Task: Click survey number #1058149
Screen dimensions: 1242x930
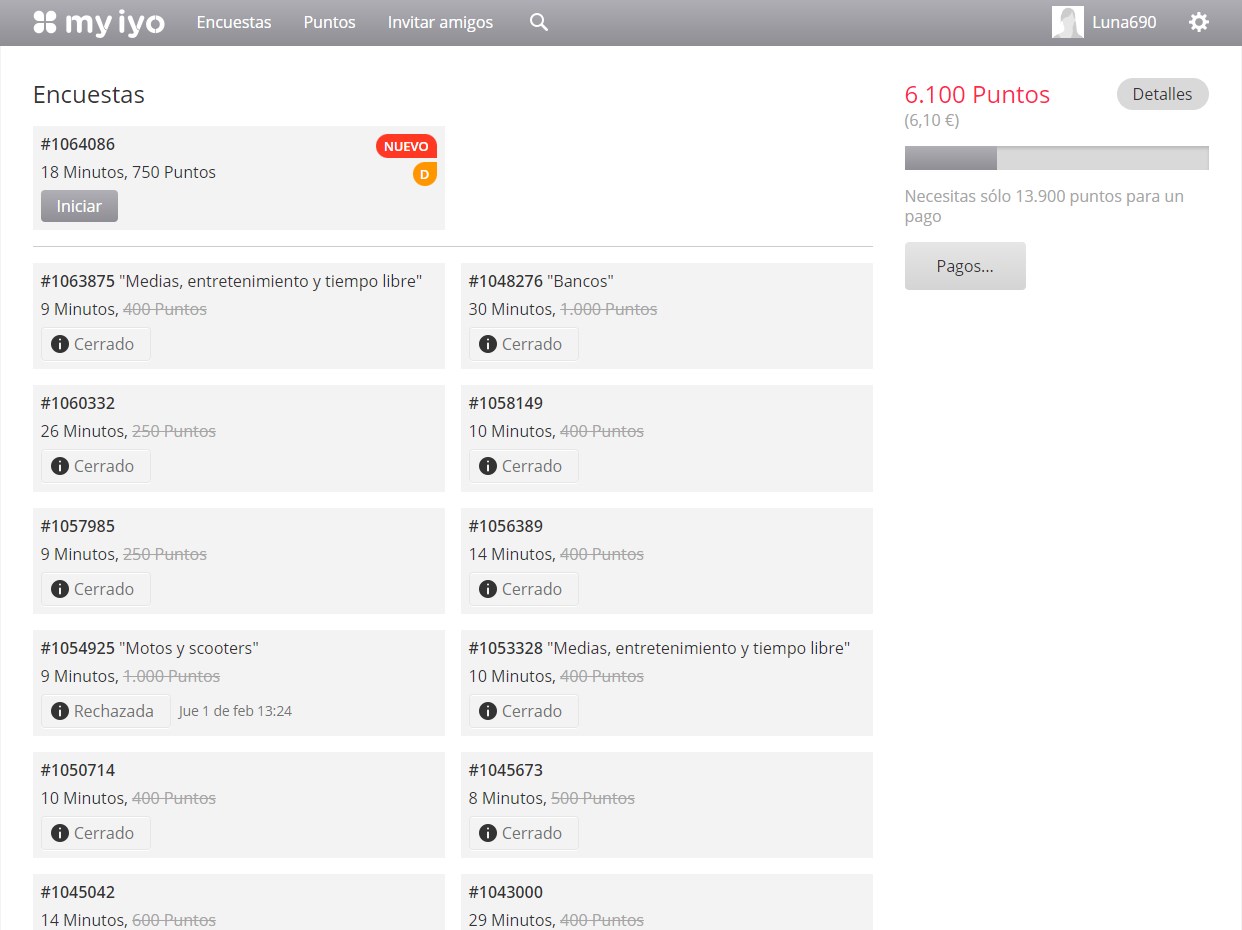Action: point(506,403)
